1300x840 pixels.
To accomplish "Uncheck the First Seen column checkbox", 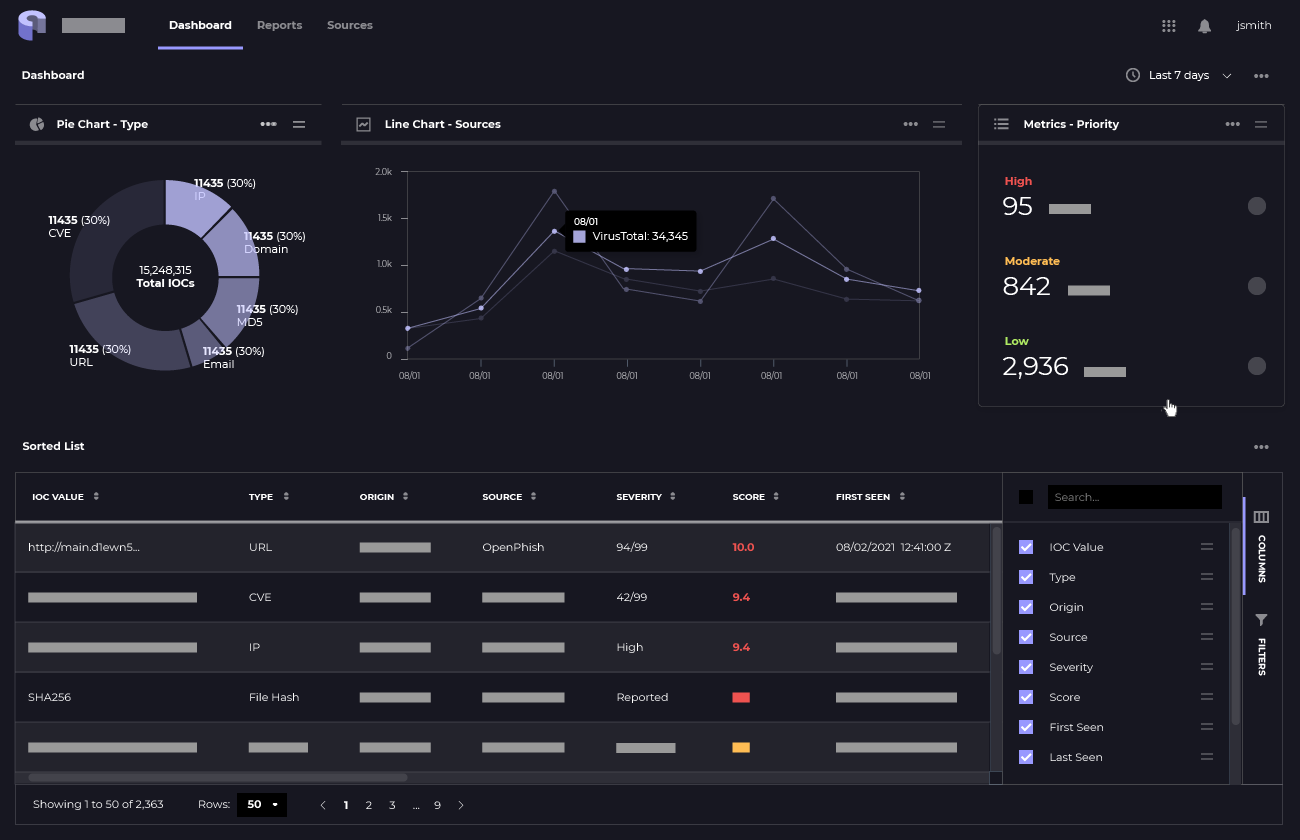I will [x=1026, y=727].
